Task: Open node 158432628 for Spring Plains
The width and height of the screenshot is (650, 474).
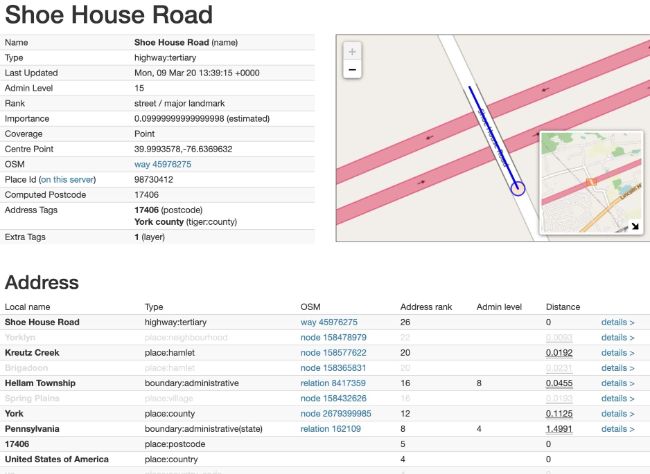Action: 333,398
